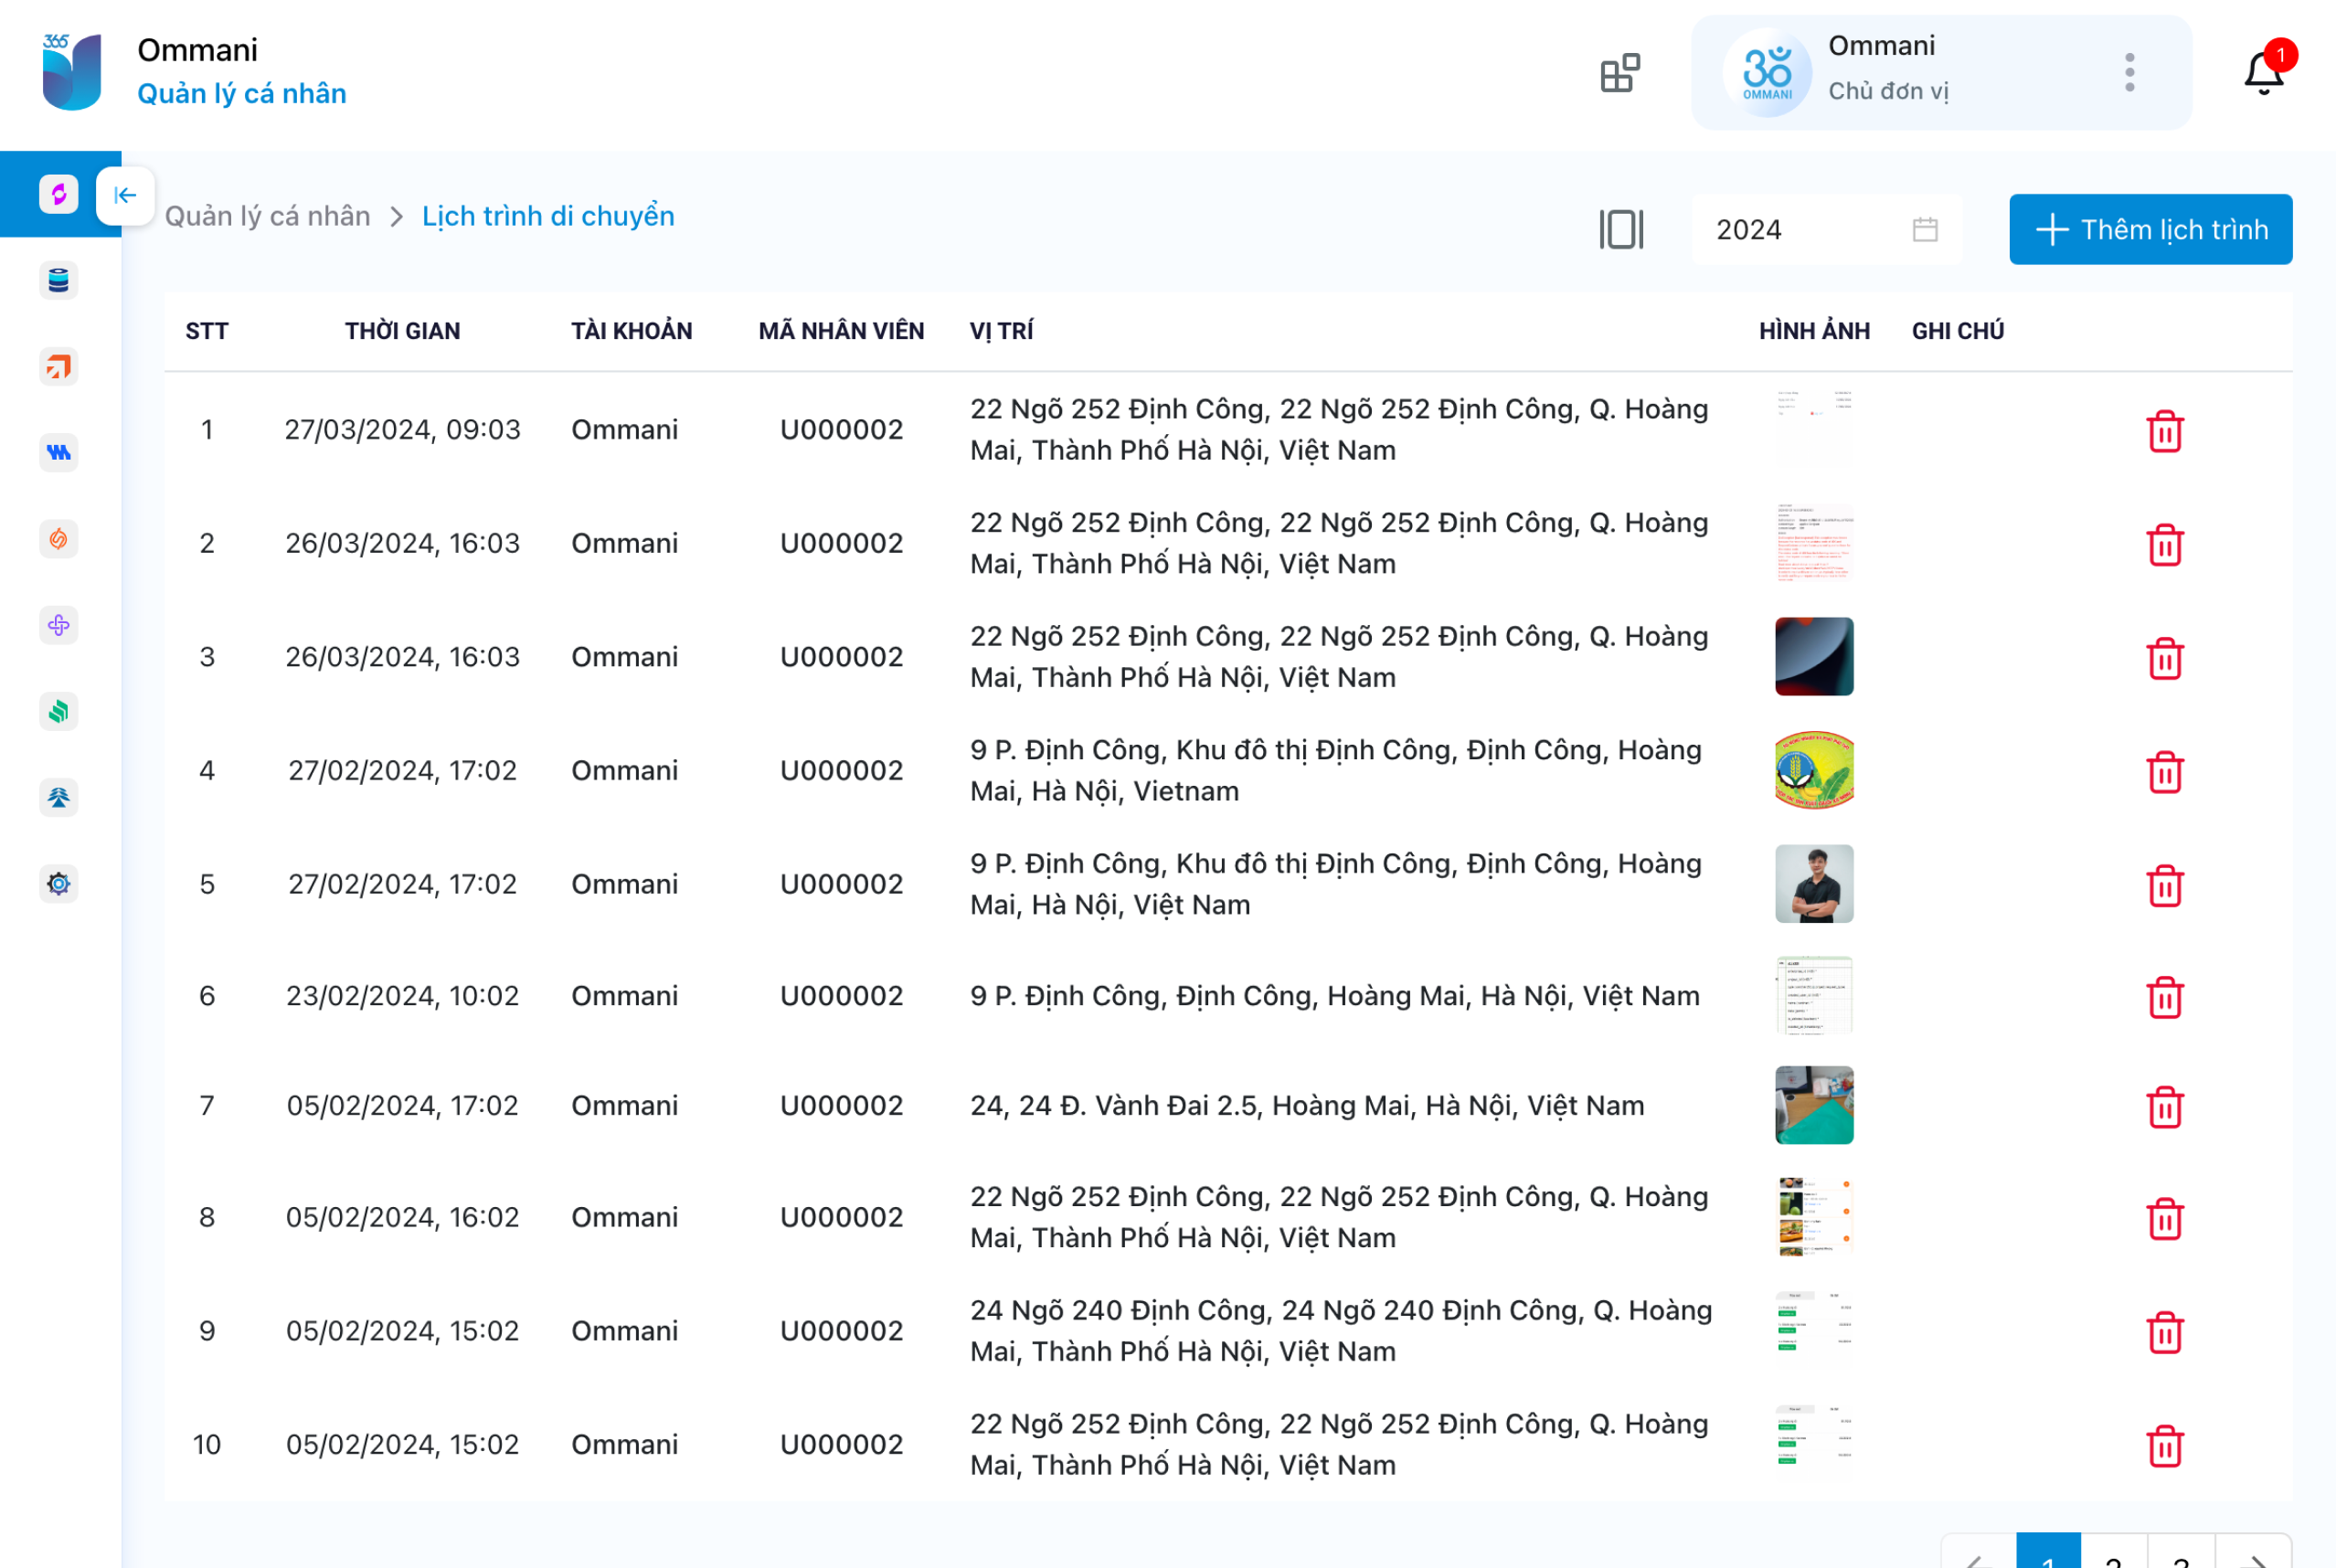Delete the row 1 itinerary entry
Image resolution: width=2336 pixels, height=1568 pixels.
(x=2164, y=431)
